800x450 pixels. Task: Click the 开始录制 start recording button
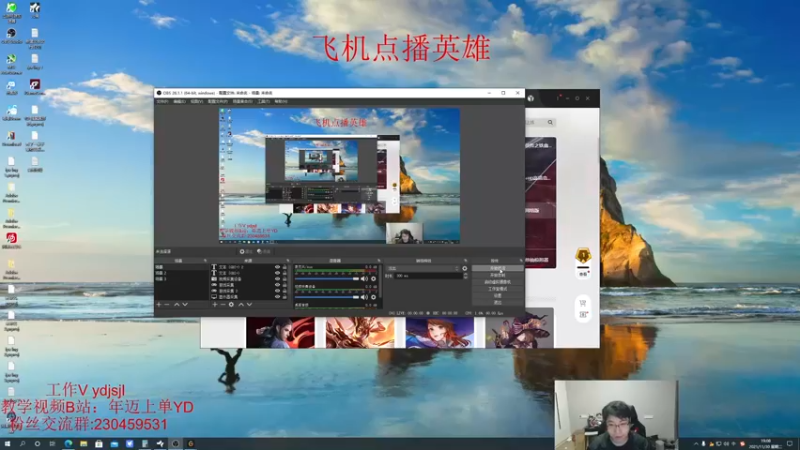(497, 275)
